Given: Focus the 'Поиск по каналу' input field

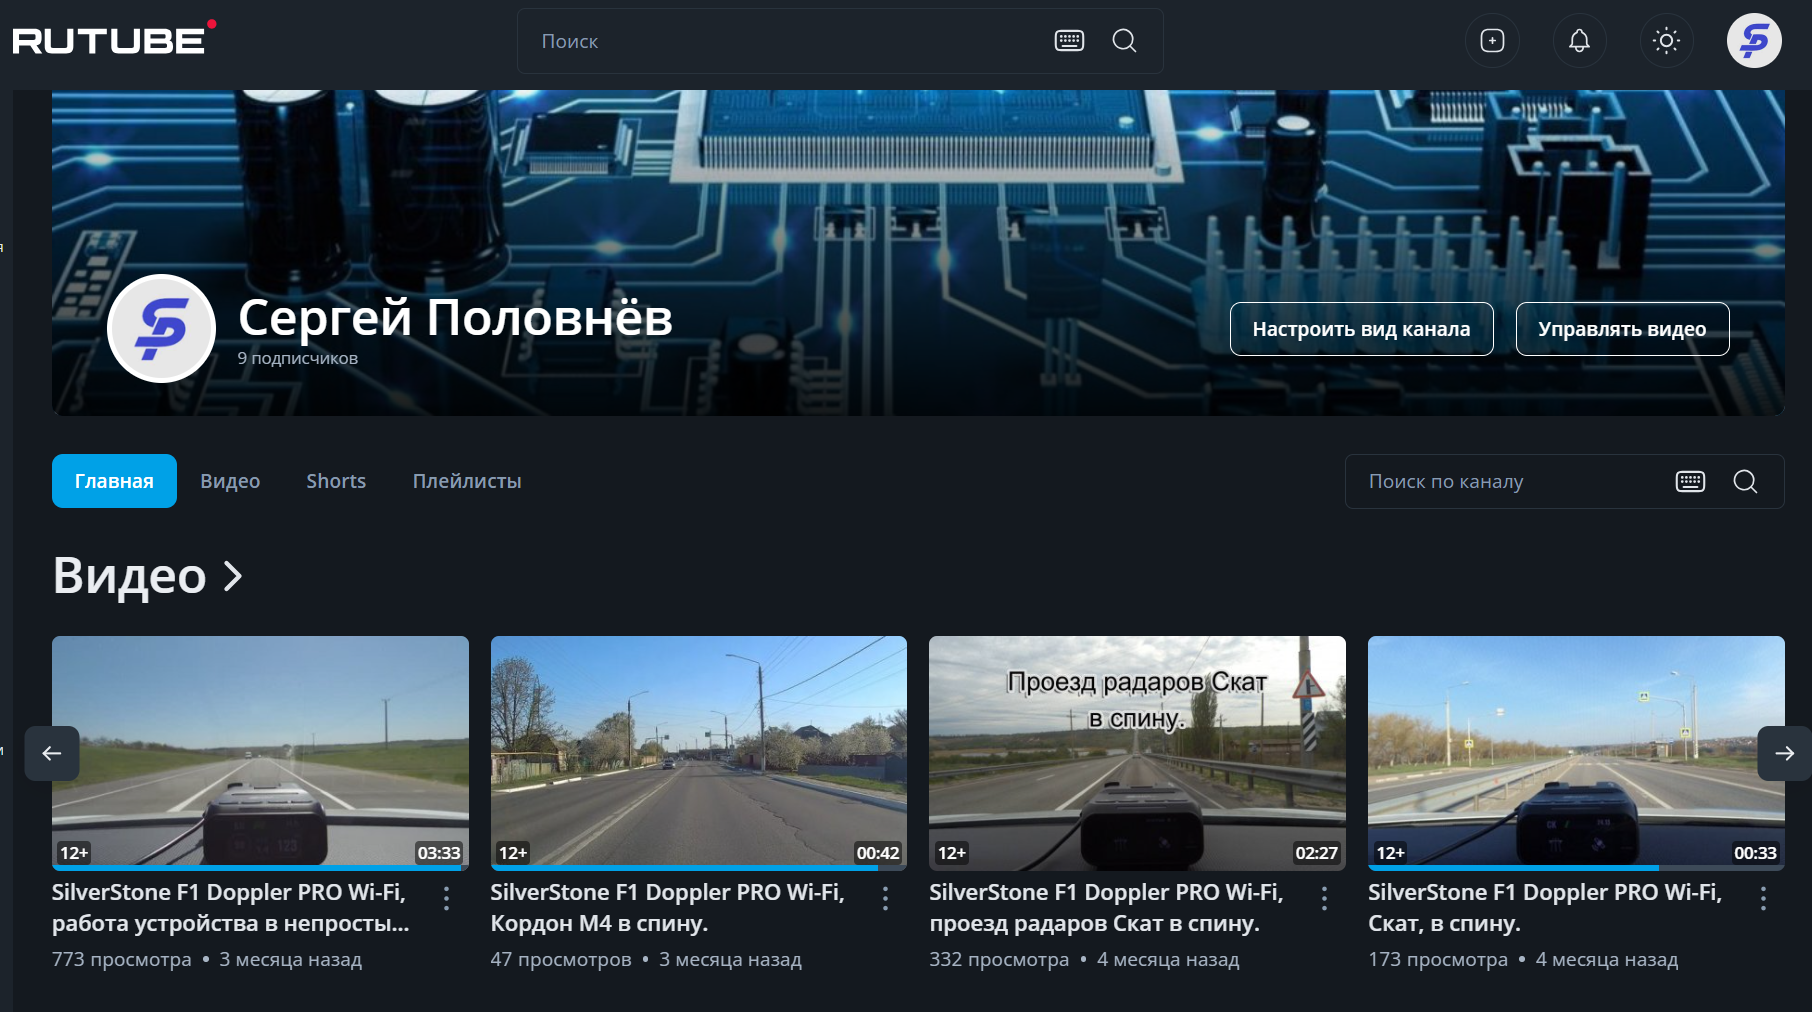Looking at the screenshot, I should tap(1510, 481).
